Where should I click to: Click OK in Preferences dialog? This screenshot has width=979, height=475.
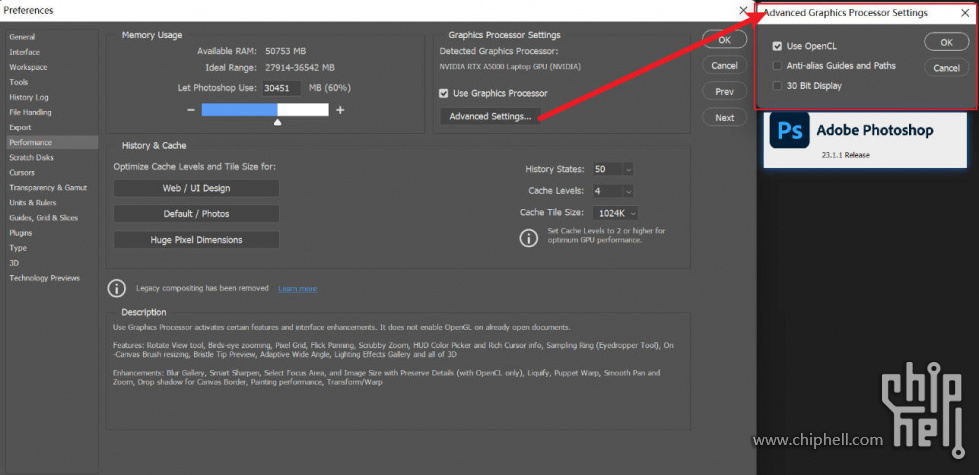pyautogui.click(x=724, y=39)
